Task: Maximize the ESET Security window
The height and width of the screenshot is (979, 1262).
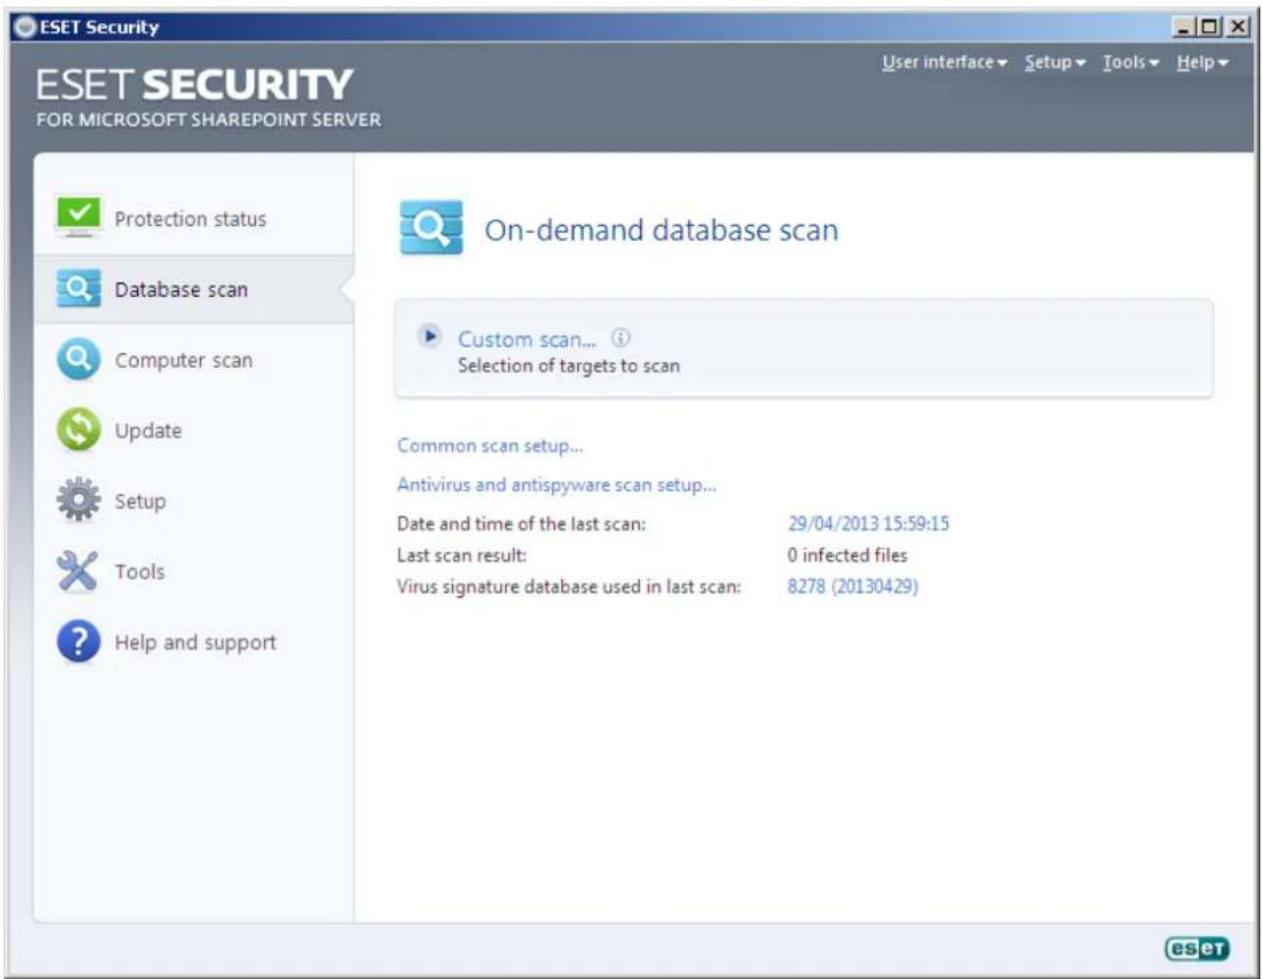Action: [x=1210, y=27]
